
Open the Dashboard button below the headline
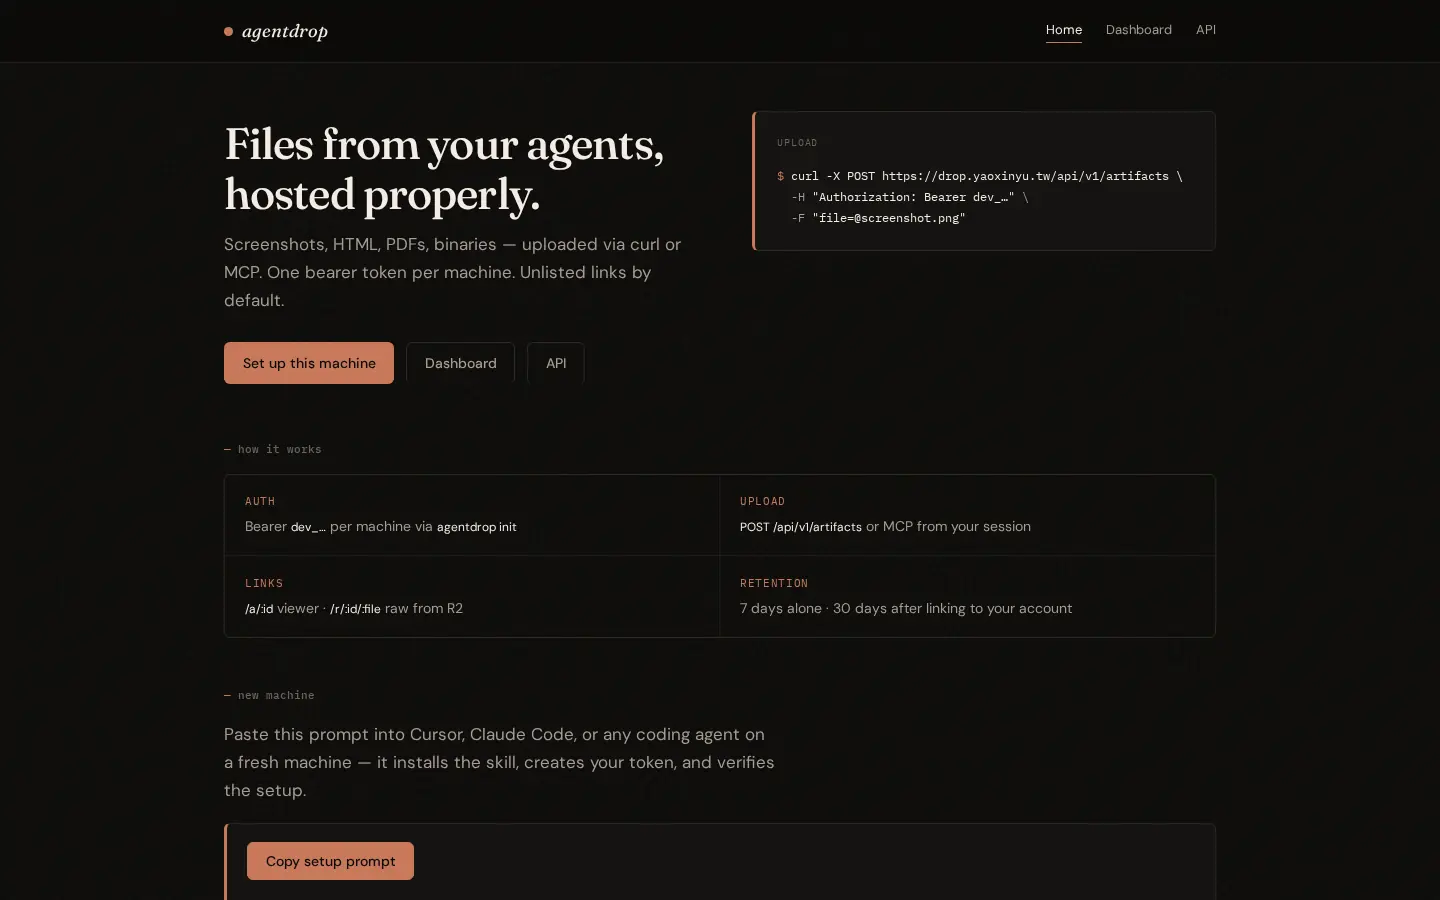click(460, 363)
